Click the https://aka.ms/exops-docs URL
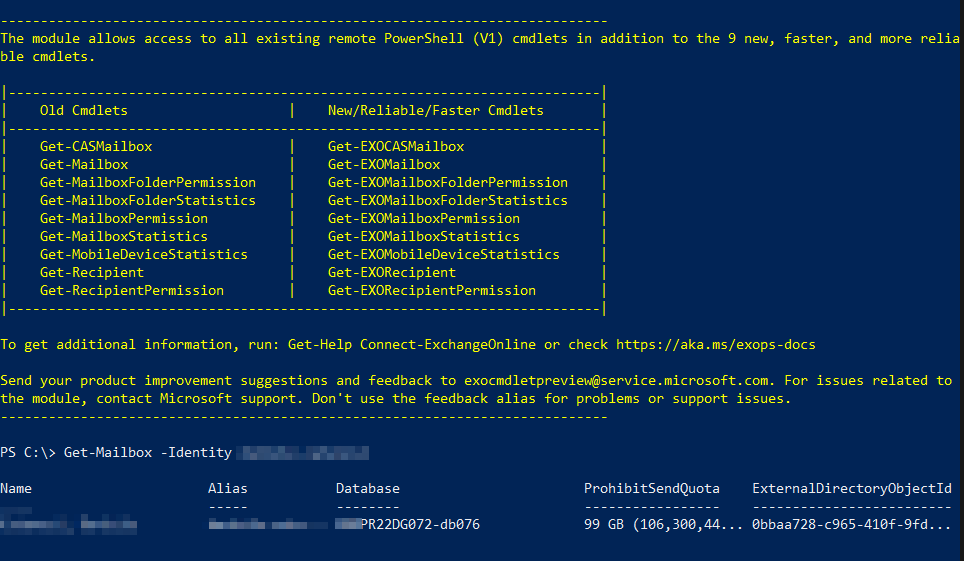Viewport: 964px width, 561px height. click(715, 345)
